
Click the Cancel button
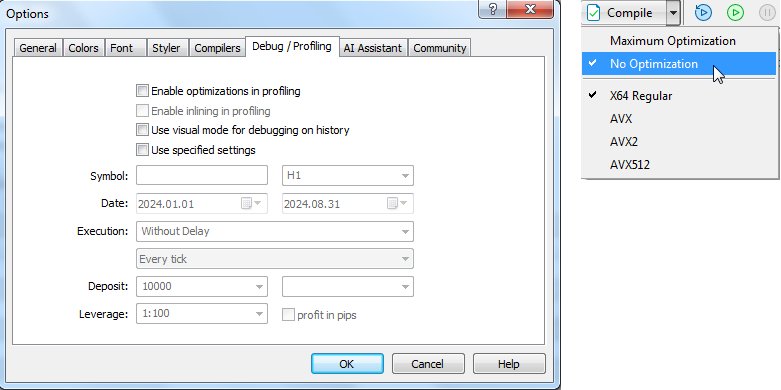[x=428, y=364]
